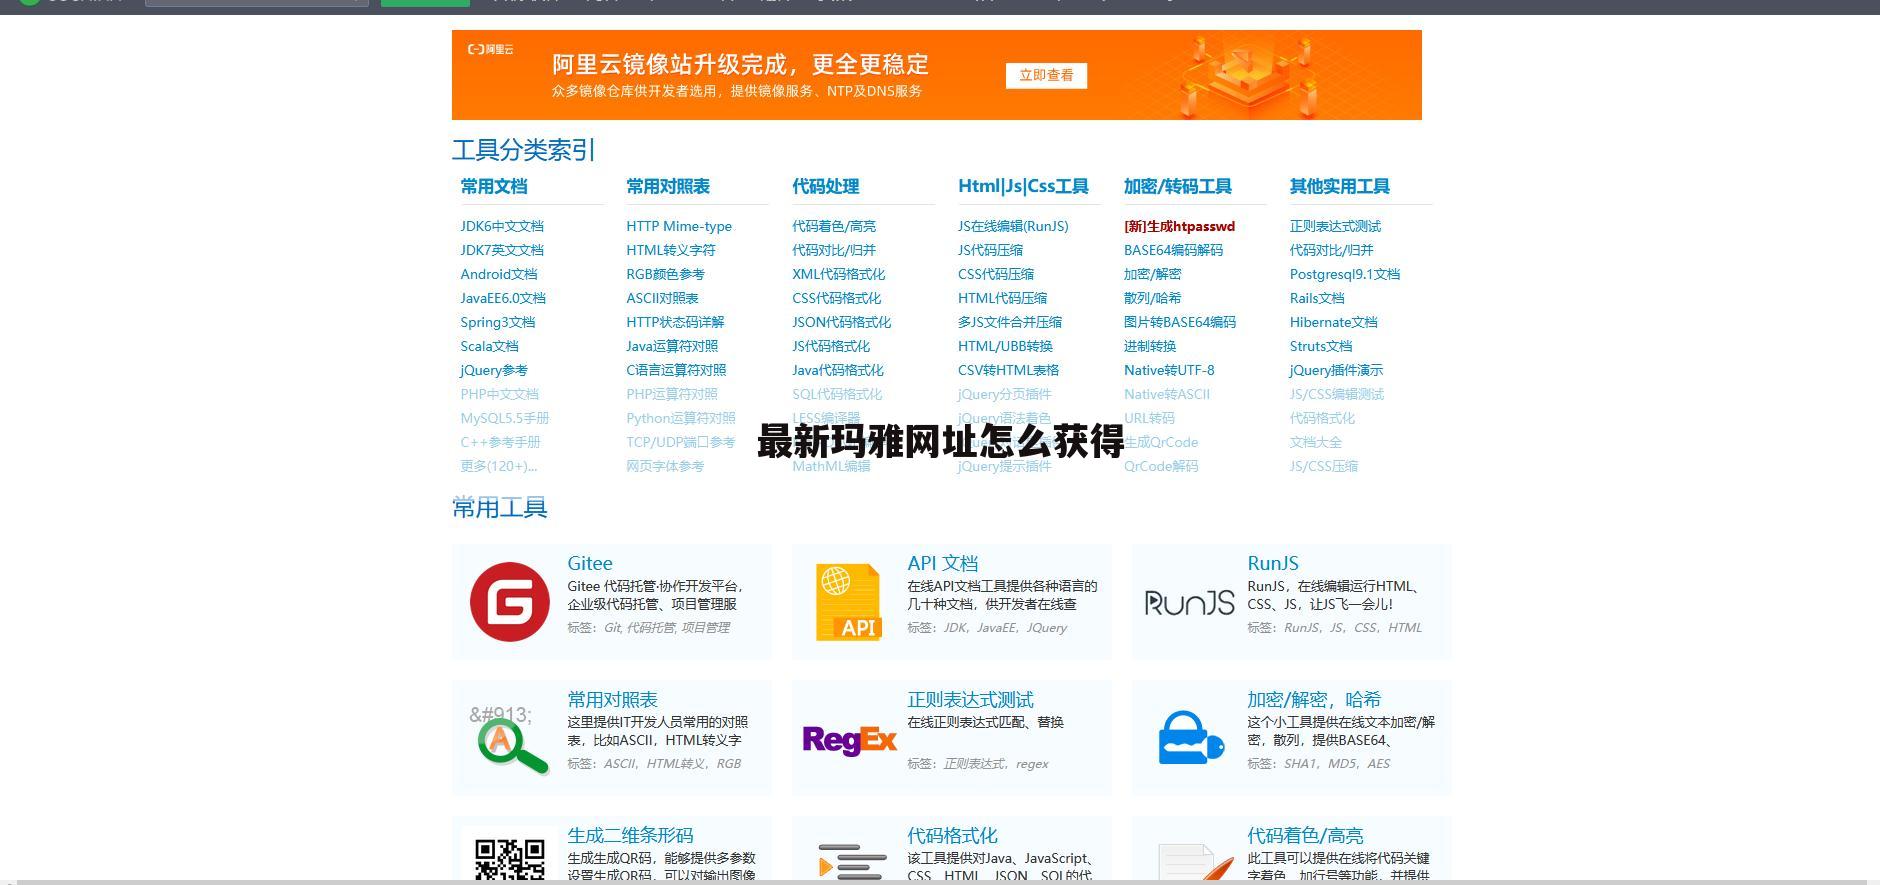
Task: Open JDK7英文文档 link
Action: (502, 250)
